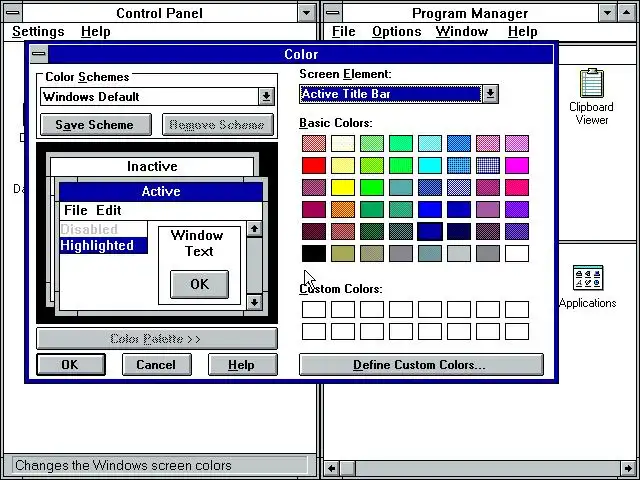The height and width of the screenshot is (480, 640).
Task: Click Program Manager horizontal scrollbar right arrow
Action: click(x=628, y=468)
